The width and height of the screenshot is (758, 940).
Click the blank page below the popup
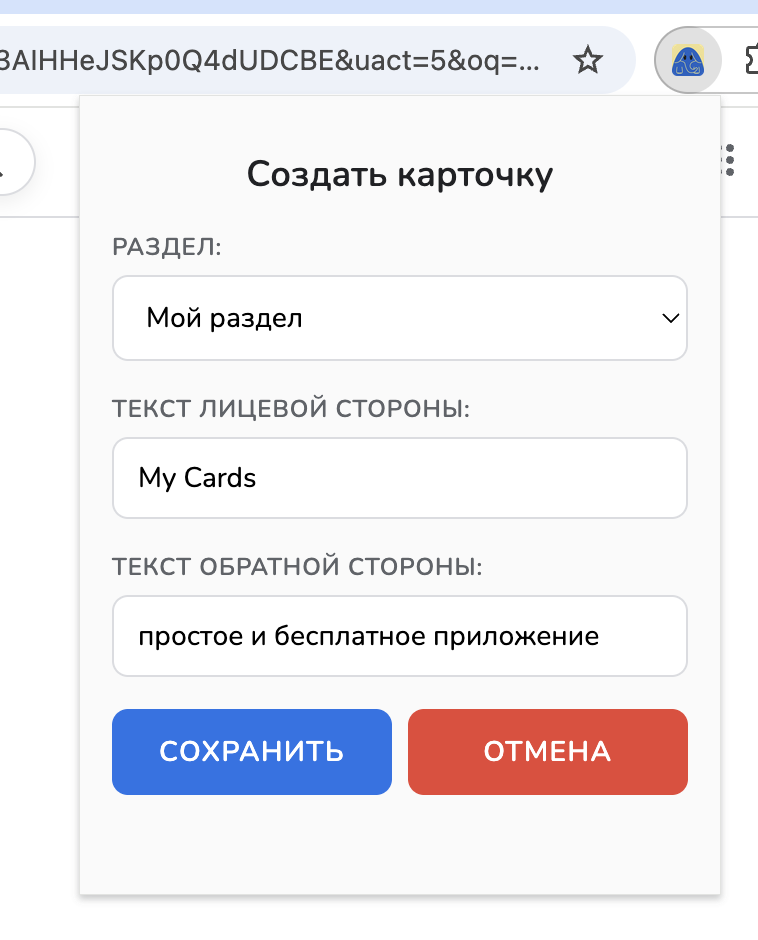click(399, 920)
